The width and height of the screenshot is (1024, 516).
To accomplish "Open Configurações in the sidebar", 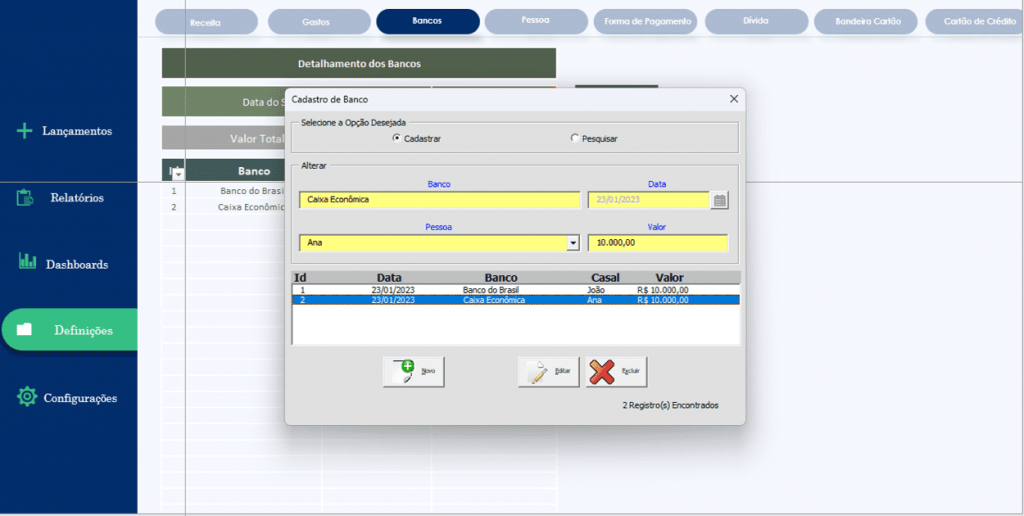I will [80, 397].
